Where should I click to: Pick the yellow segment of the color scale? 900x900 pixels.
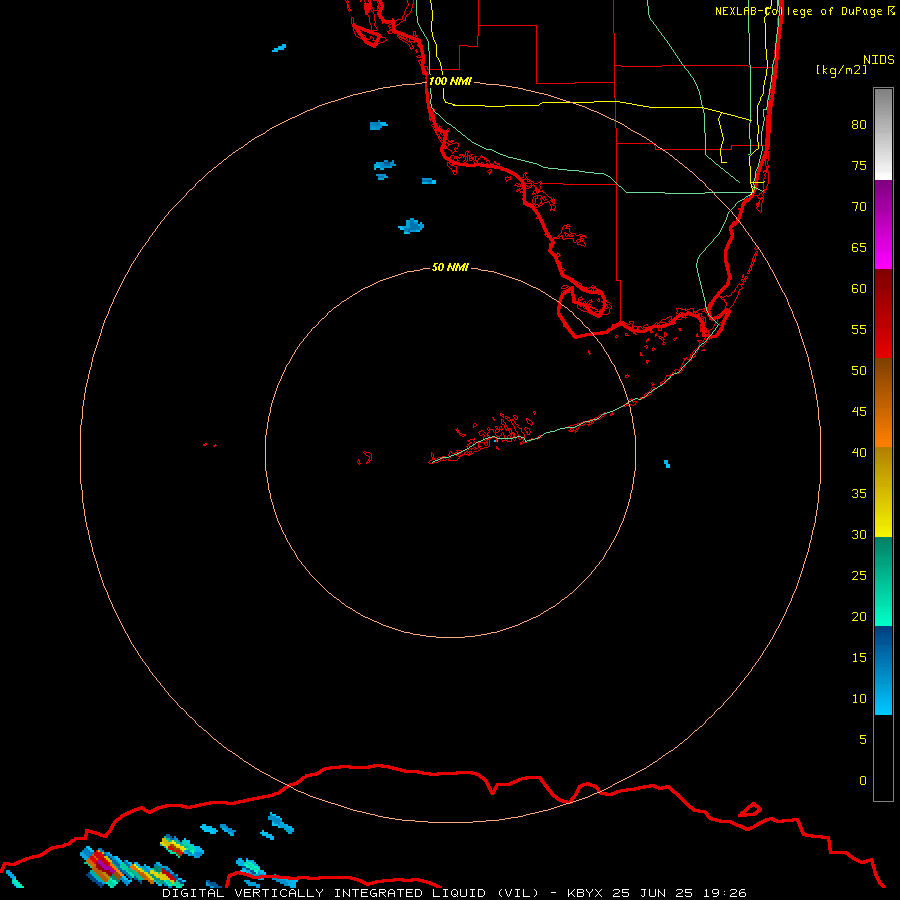coord(883,492)
